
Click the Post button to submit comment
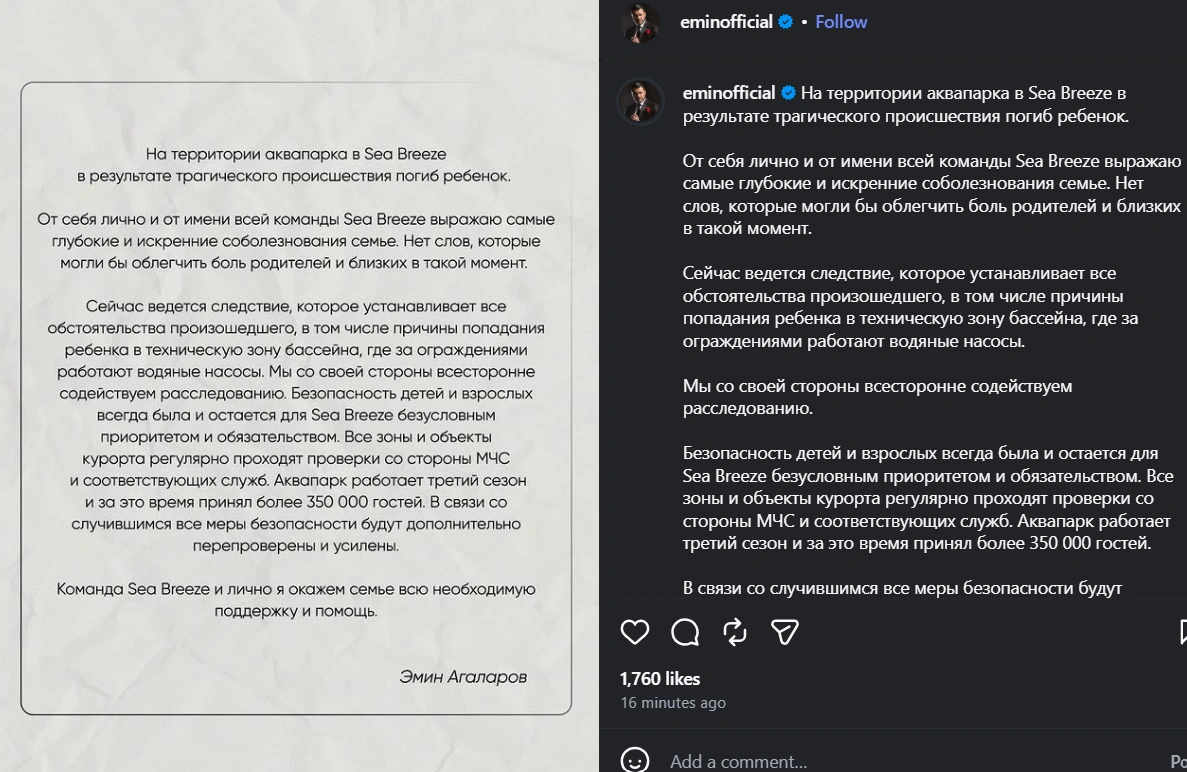[x=1179, y=761]
